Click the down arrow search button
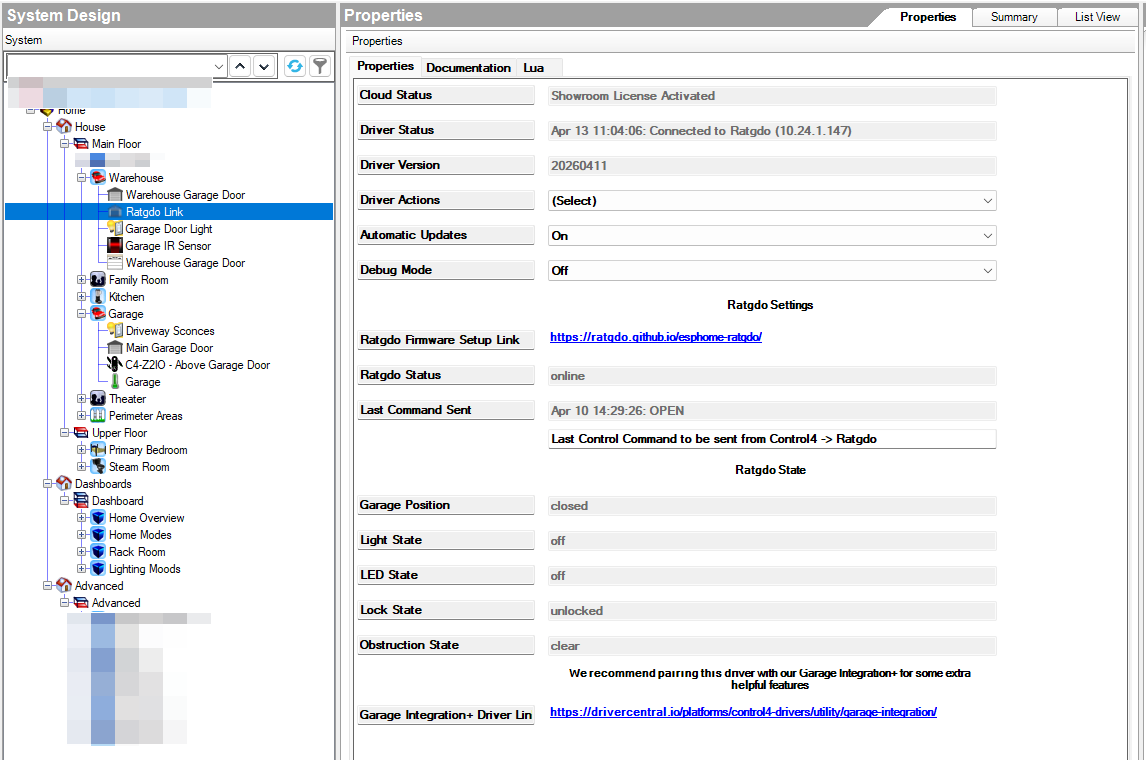The image size is (1146, 760). (264, 66)
